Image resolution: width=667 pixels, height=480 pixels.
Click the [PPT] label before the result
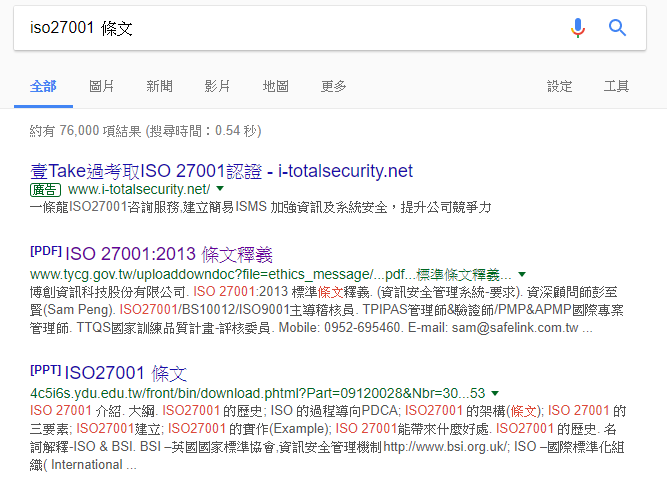46,369
